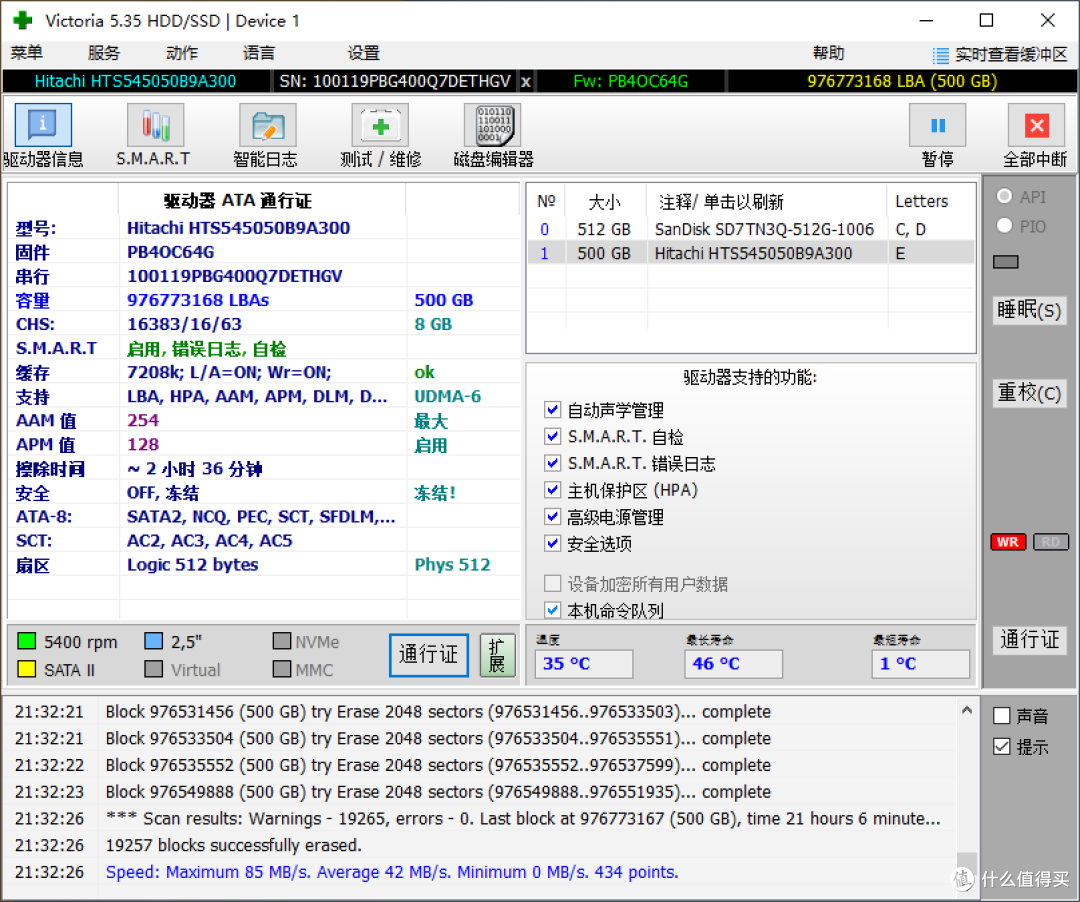Toggle 安全选项 checkbox
Screen dimensions: 1080x902
click(552, 543)
